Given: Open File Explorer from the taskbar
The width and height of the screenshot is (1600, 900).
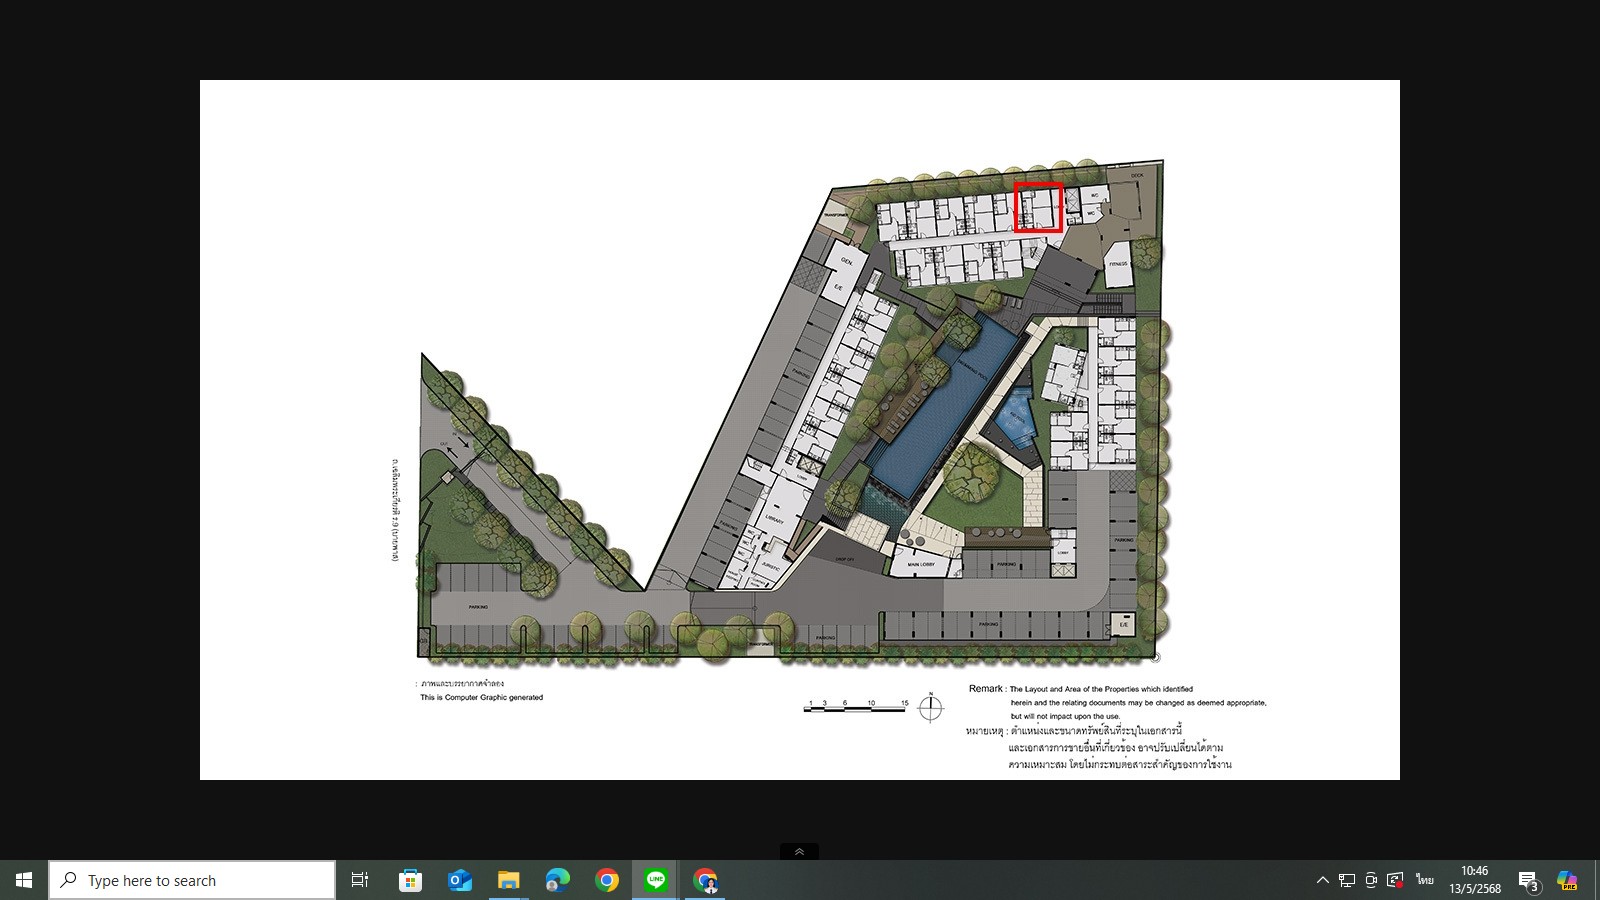Looking at the screenshot, I should (x=508, y=880).
